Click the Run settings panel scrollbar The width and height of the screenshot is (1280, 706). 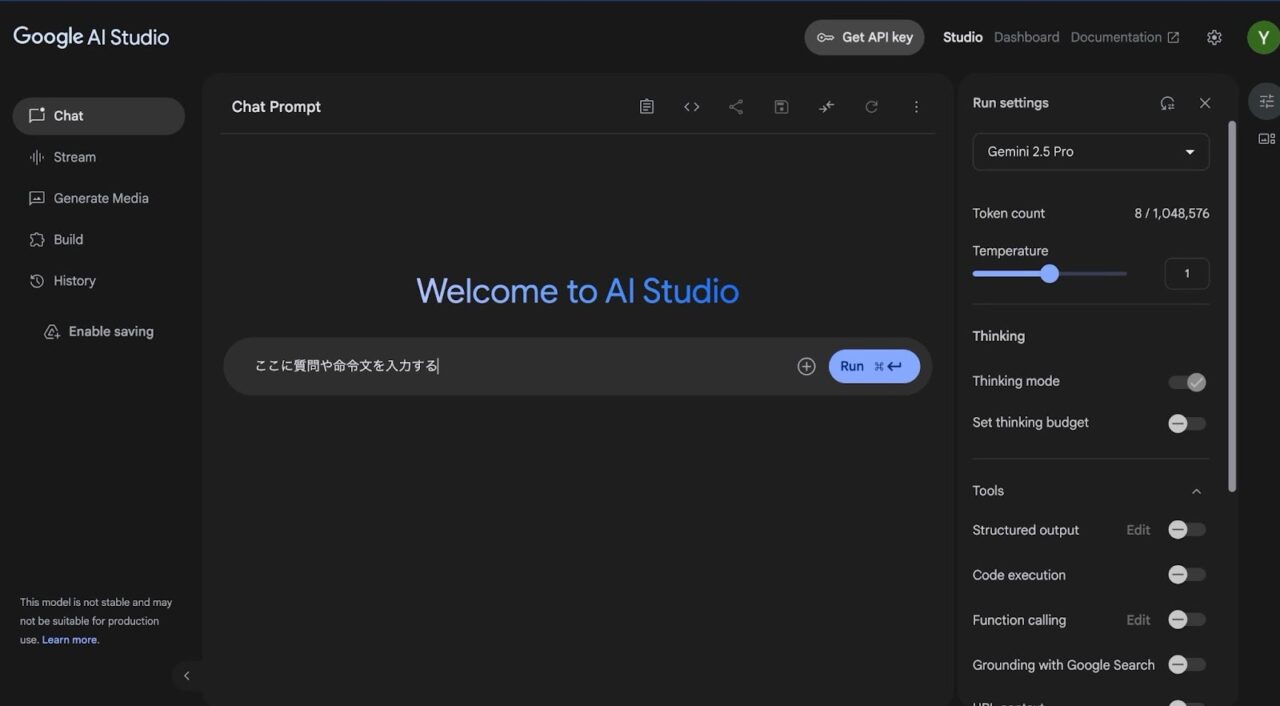[x=1232, y=305]
